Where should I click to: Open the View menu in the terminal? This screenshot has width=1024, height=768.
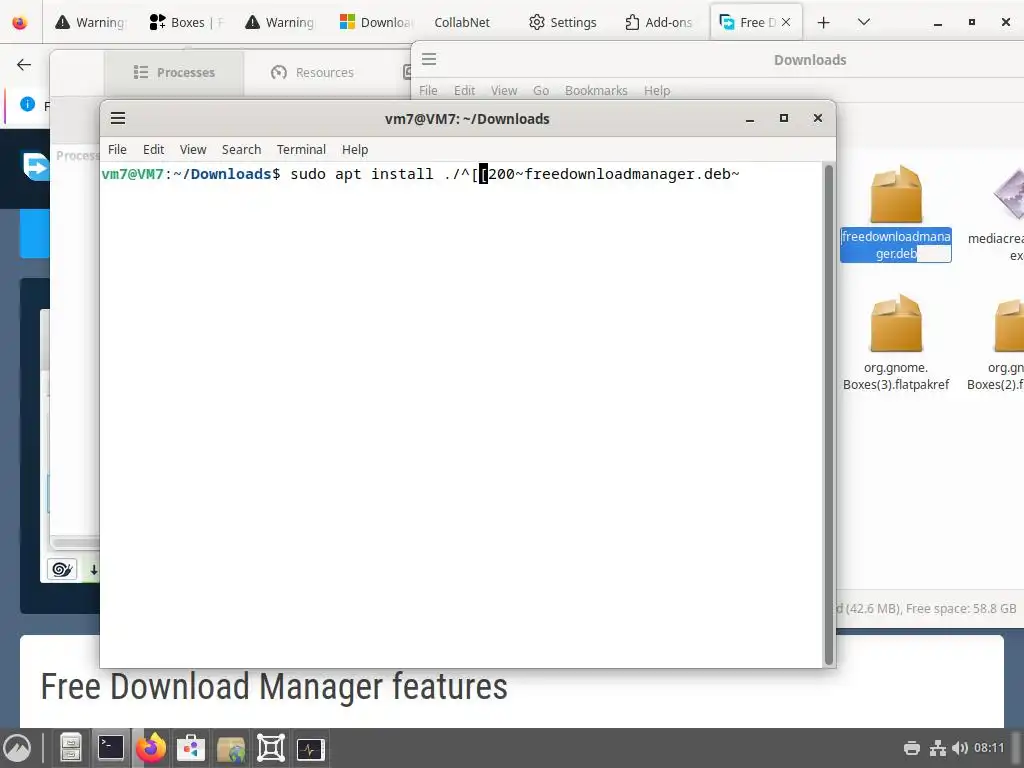coord(193,150)
